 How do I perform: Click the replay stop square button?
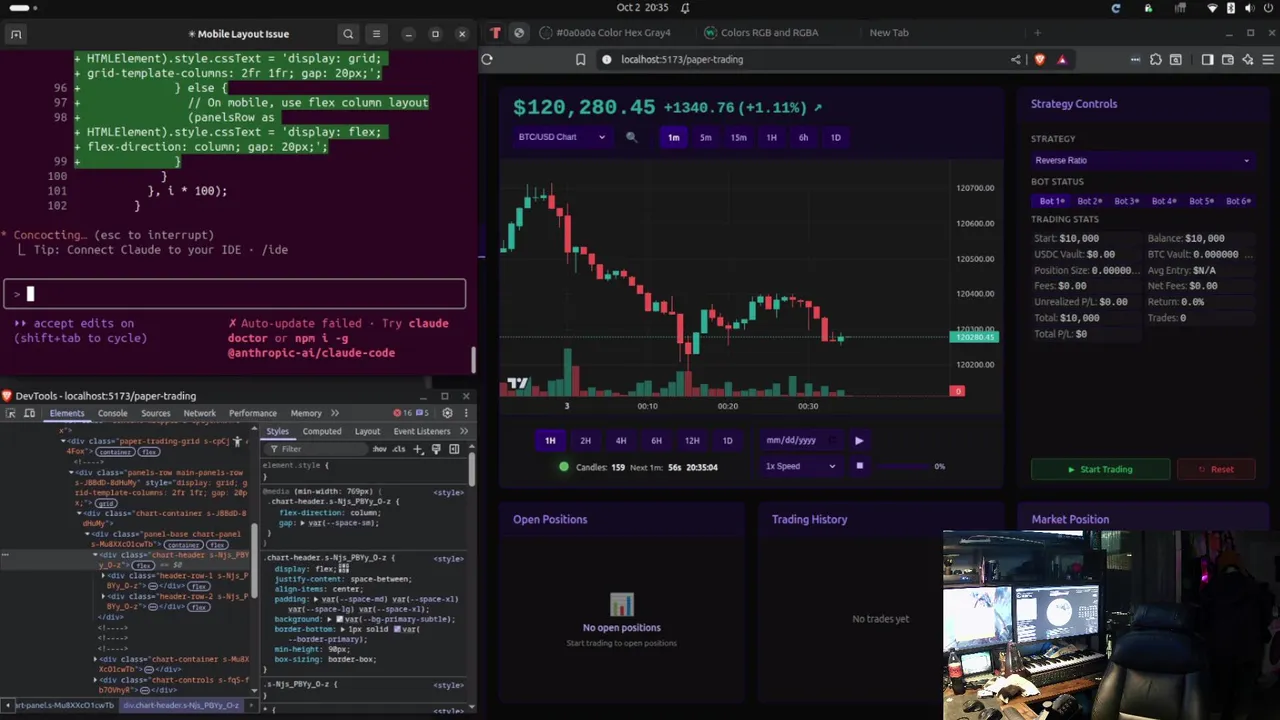click(x=859, y=466)
